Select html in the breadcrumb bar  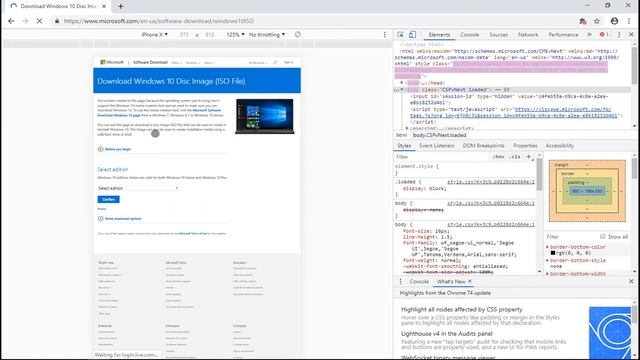tap(402, 135)
